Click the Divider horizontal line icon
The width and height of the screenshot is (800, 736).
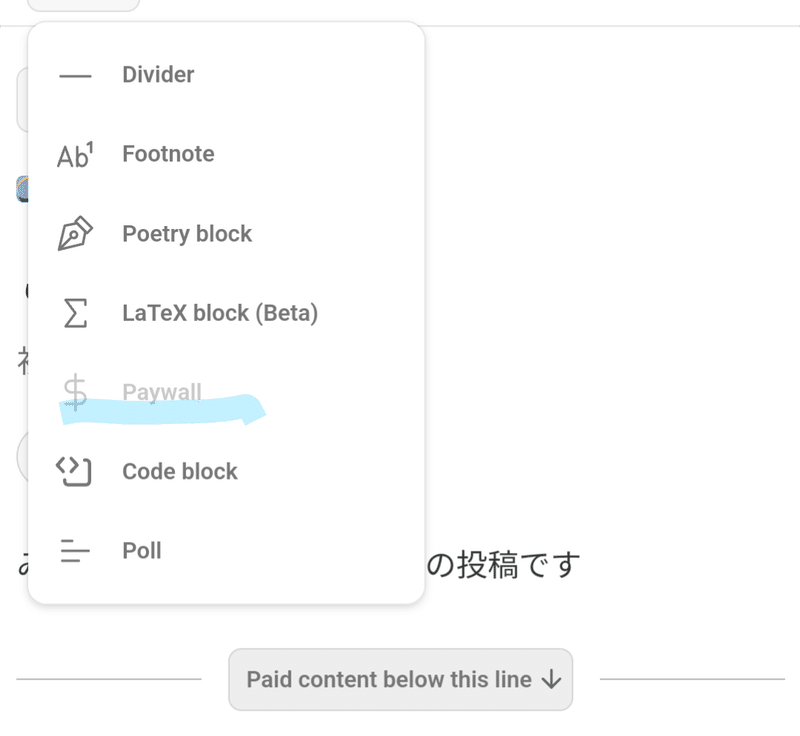point(75,75)
